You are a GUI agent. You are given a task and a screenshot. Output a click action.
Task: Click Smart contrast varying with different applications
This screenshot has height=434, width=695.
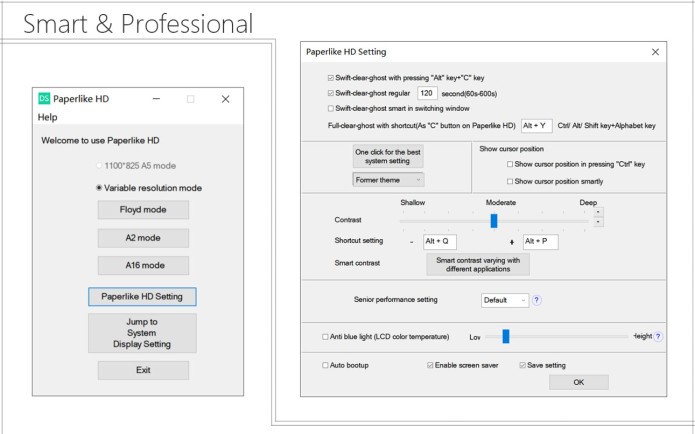pos(478,265)
